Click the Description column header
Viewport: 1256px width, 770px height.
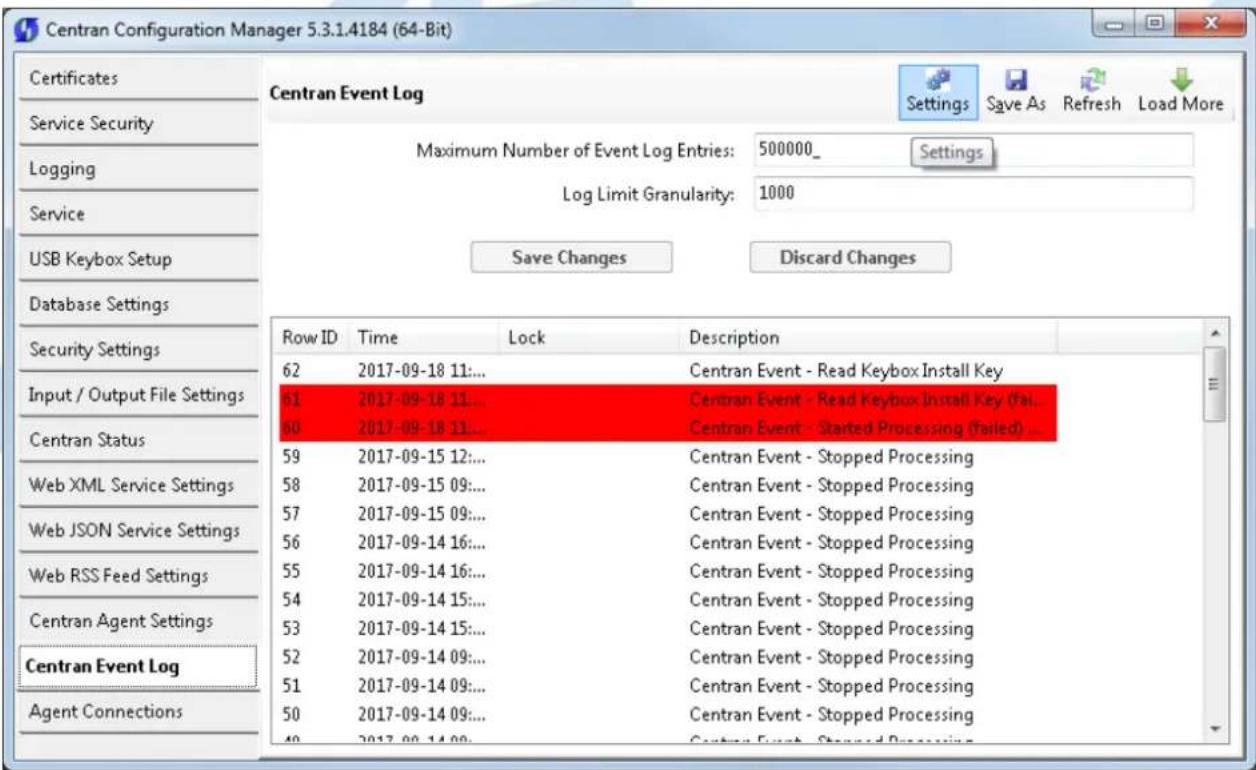click(x=868, y=338)
